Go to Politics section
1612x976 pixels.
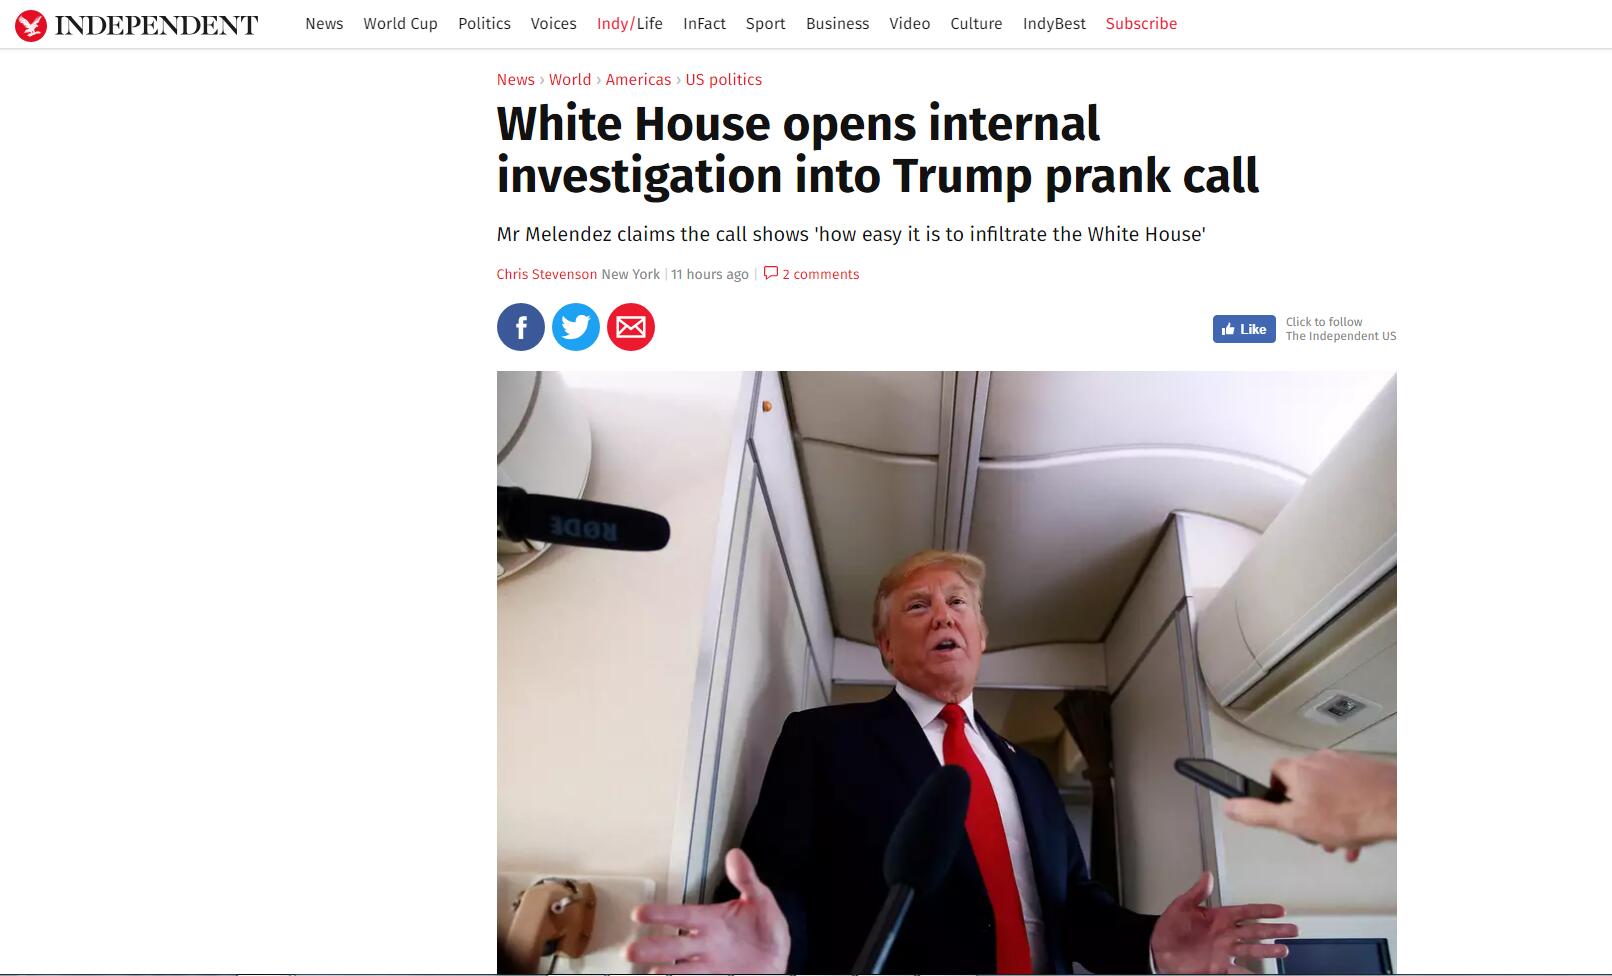point(484,24)
